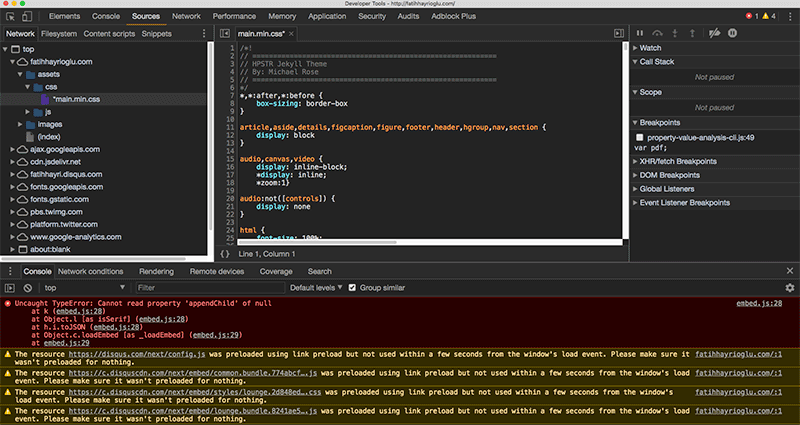Expand the ajax.googleapis.com node
The image size is (800, 425).
(x=13, y=149)
